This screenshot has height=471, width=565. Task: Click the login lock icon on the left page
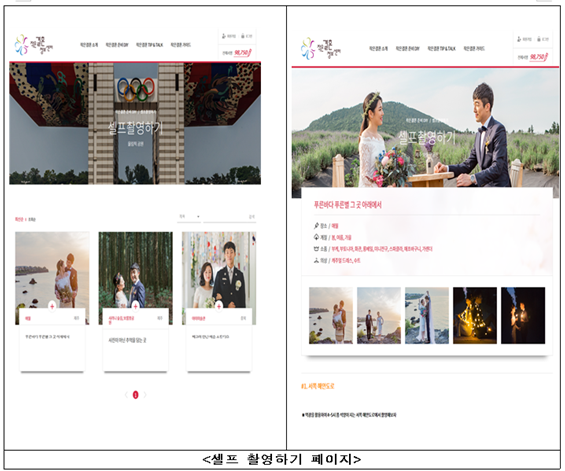243,36
